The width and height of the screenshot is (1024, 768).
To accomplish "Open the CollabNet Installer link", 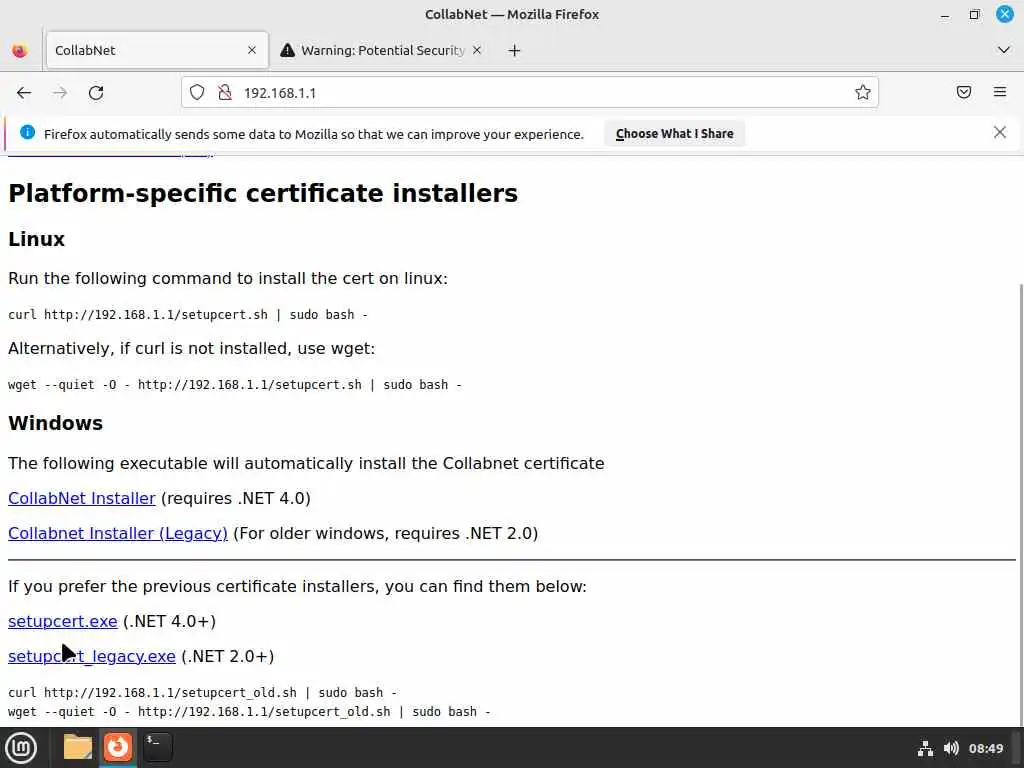I will point(82,498).
